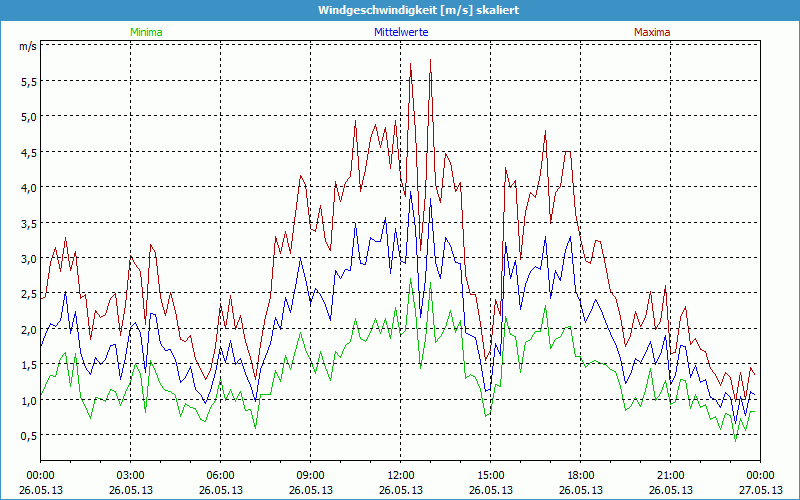800x500 pixels.
Task: Click the 0,5 y-axis value
Action: pos(28,435)
